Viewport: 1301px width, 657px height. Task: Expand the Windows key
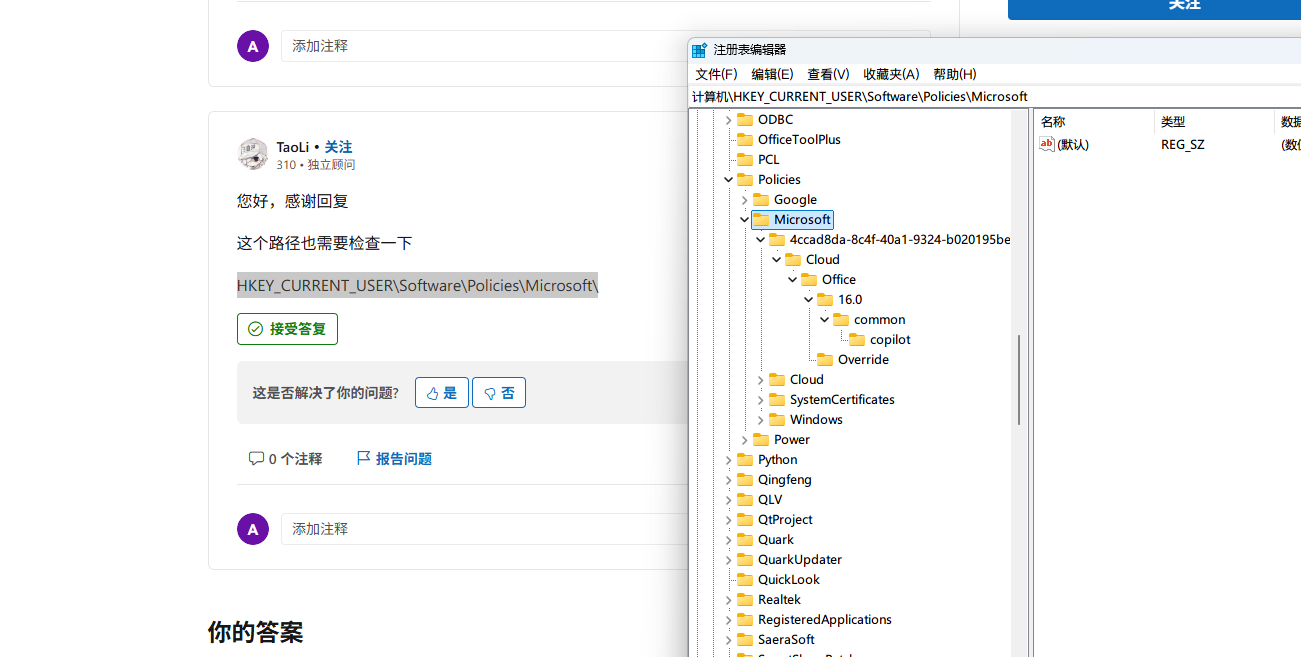tap(760, 420)
